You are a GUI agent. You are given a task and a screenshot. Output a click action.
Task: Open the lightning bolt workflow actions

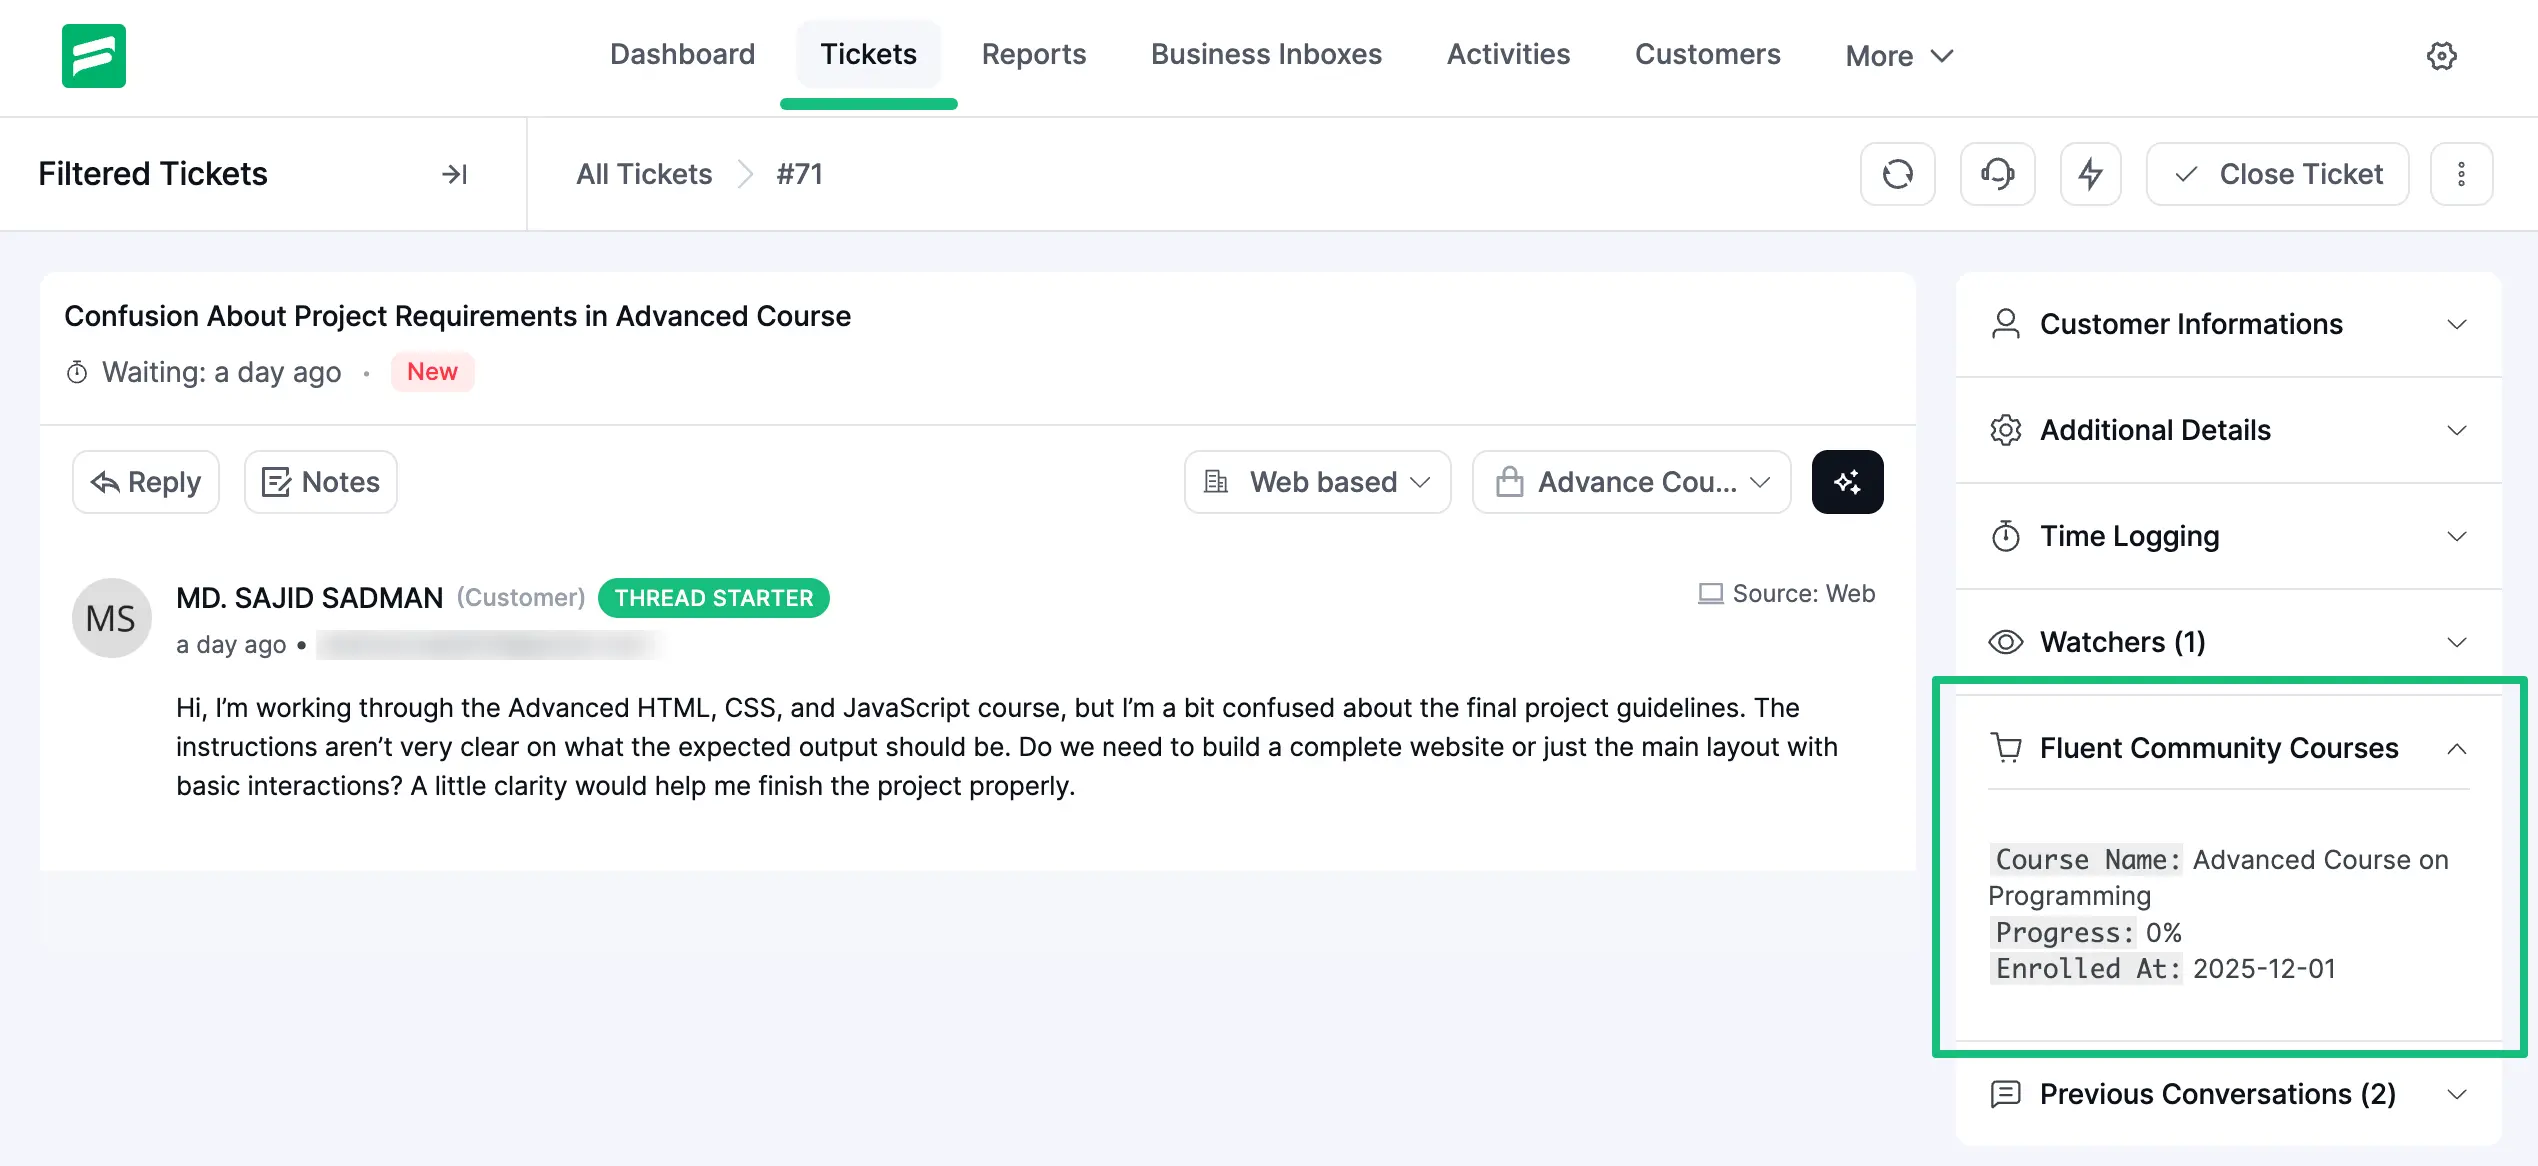[2090, 174]
